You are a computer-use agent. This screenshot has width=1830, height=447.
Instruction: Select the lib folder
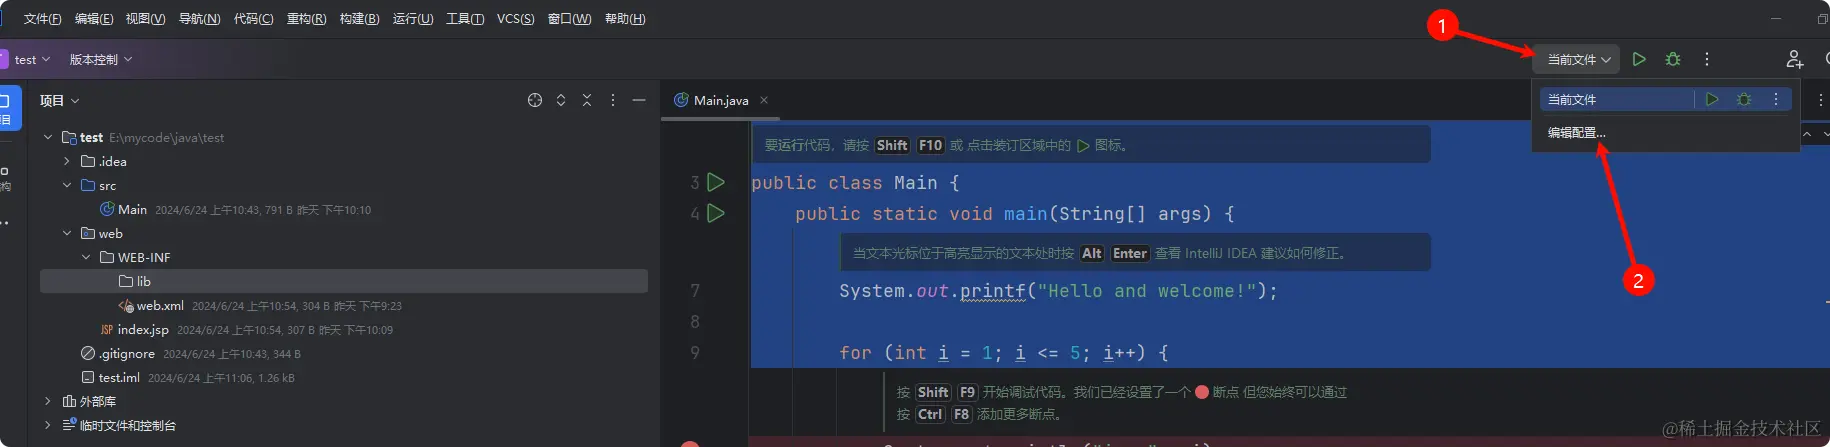tap(344, 282)
